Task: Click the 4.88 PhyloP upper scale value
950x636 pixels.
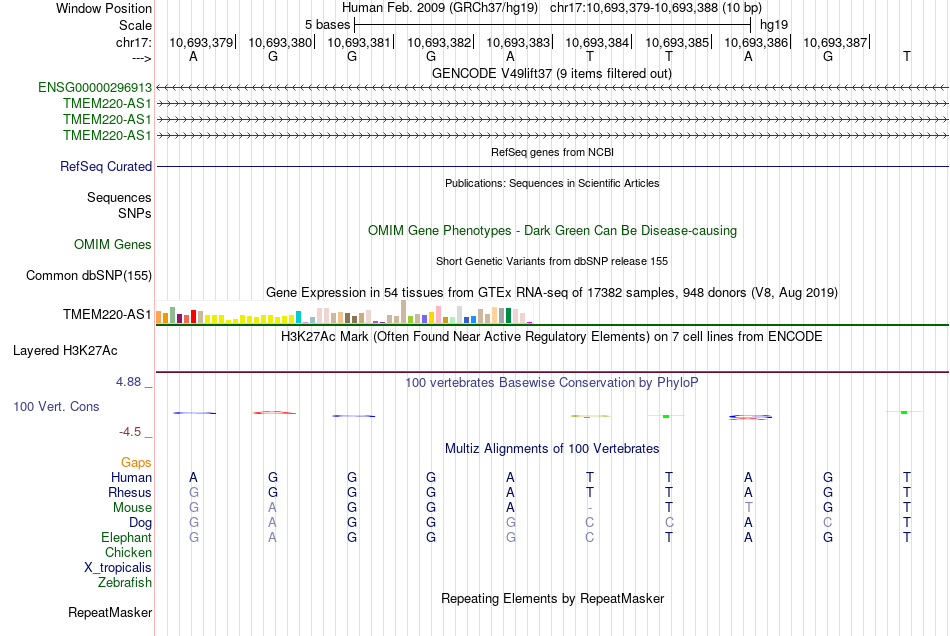Action: (128, 382)
